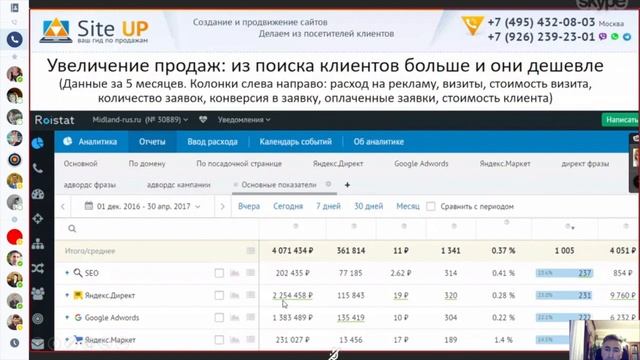Open list icon in Google Adwords row
Image resolution: width=640 pixels, height=360 pixels.
pos(251,317)
